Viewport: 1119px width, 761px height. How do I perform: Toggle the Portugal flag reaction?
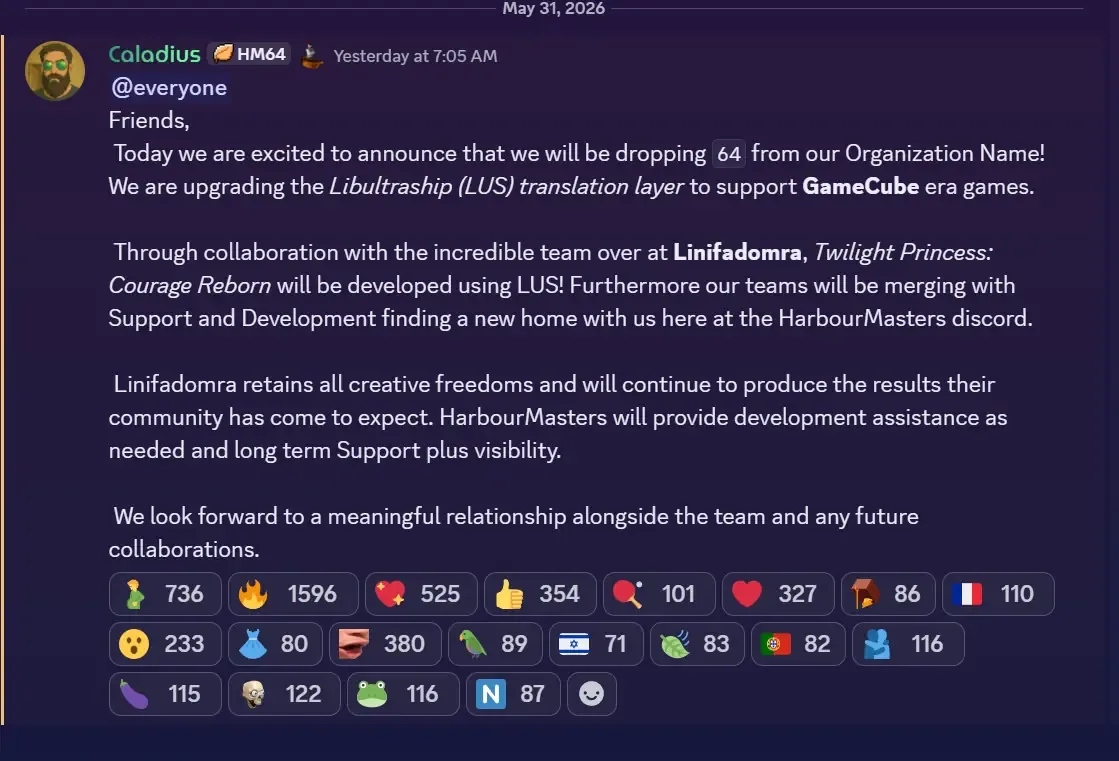click(x=798, y=644)
